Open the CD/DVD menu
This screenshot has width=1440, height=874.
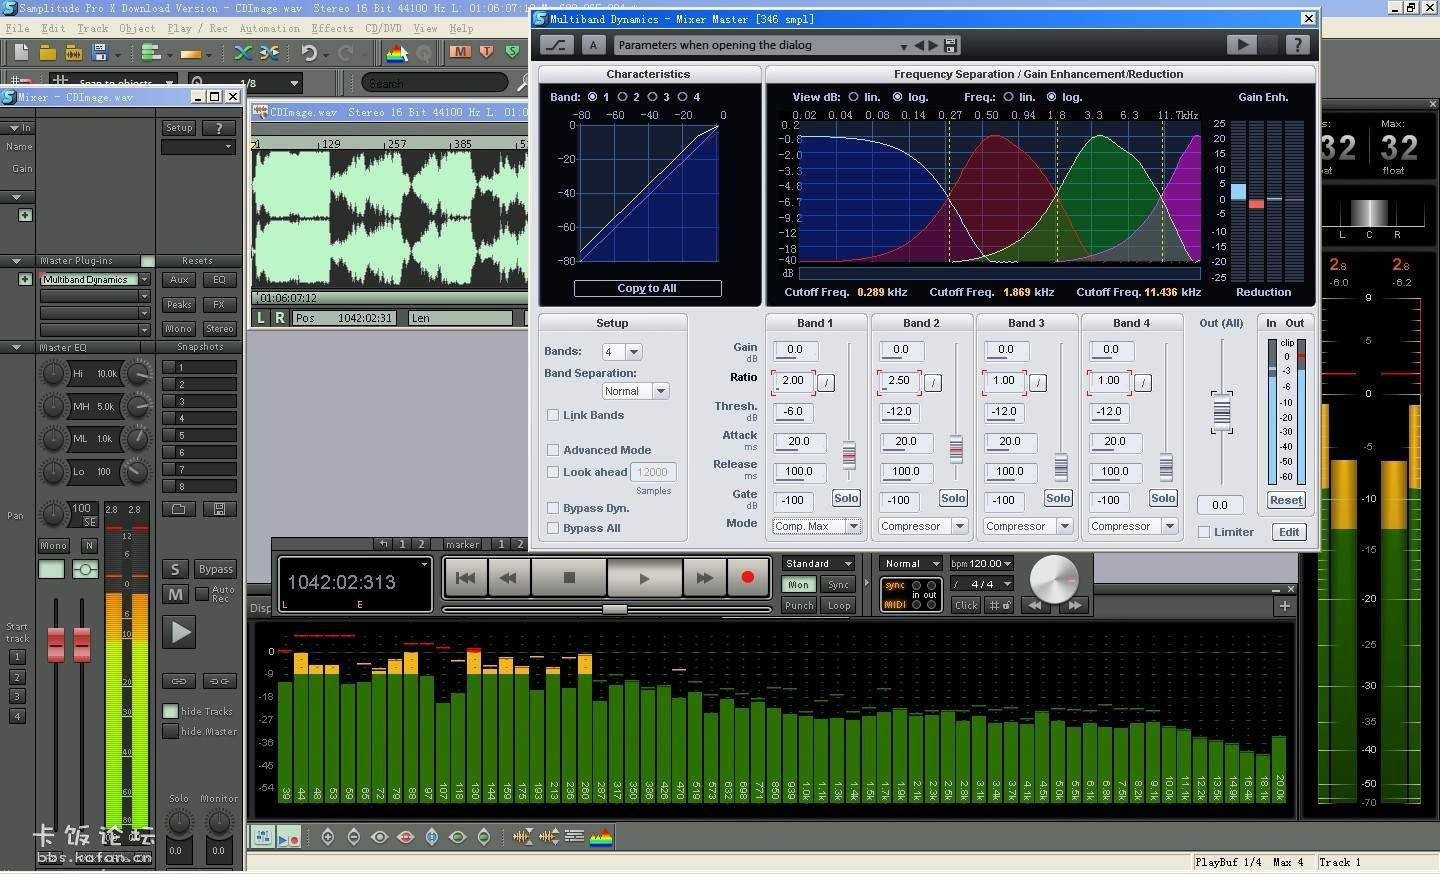click(x=384, y=28)
